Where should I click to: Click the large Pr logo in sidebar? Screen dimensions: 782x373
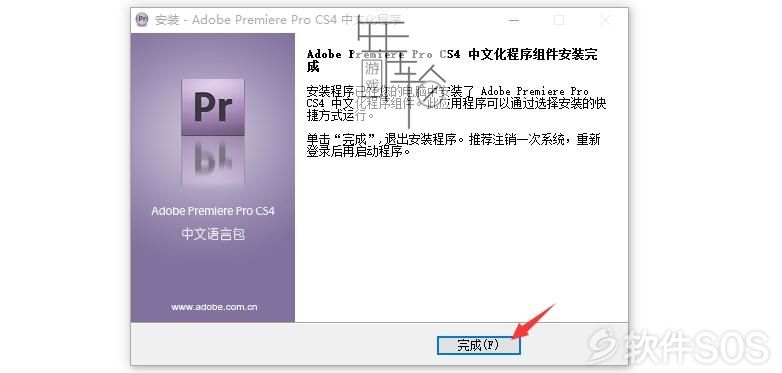click(213, 107)
